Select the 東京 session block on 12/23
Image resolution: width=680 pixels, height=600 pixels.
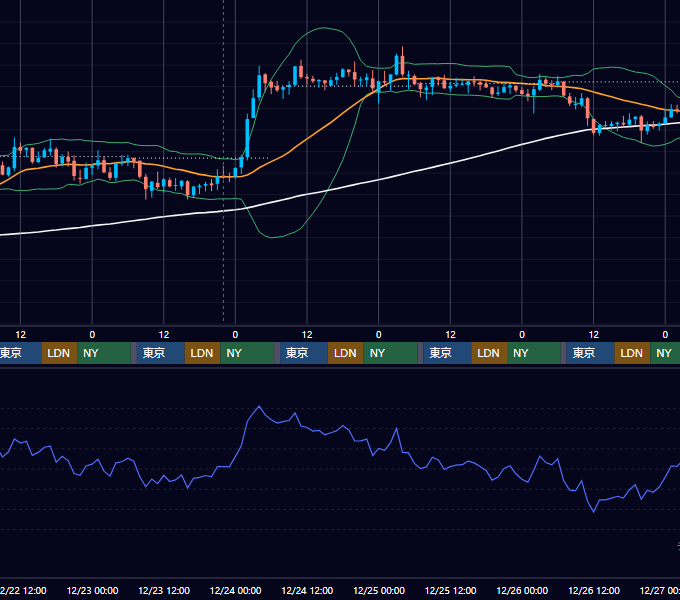tap(160, 353)
